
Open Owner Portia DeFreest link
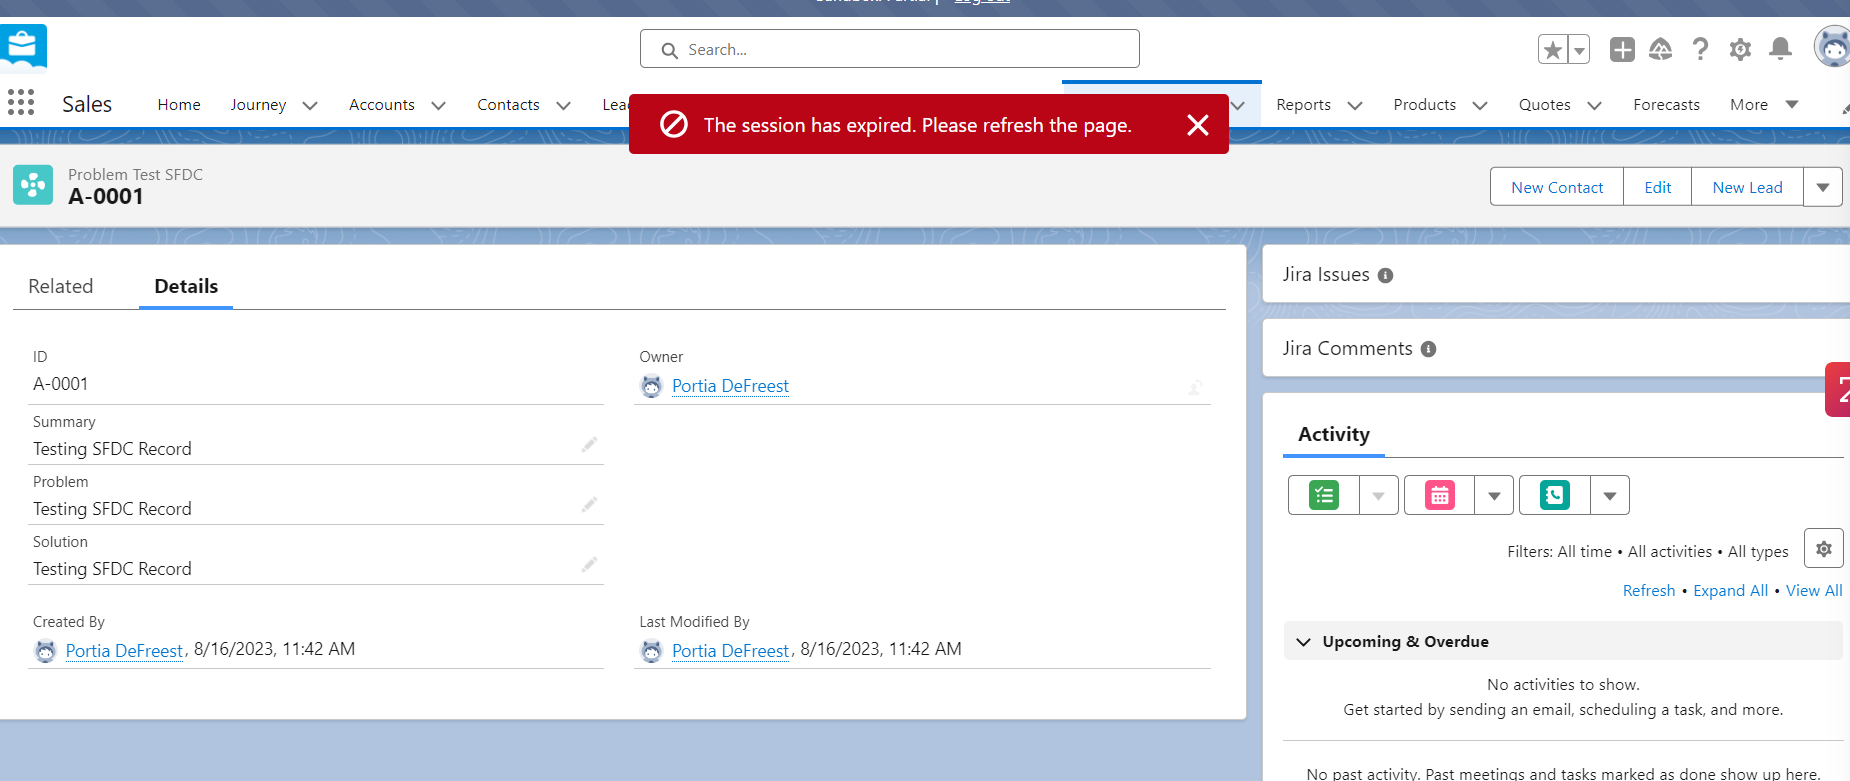click(x=730, y=386)
